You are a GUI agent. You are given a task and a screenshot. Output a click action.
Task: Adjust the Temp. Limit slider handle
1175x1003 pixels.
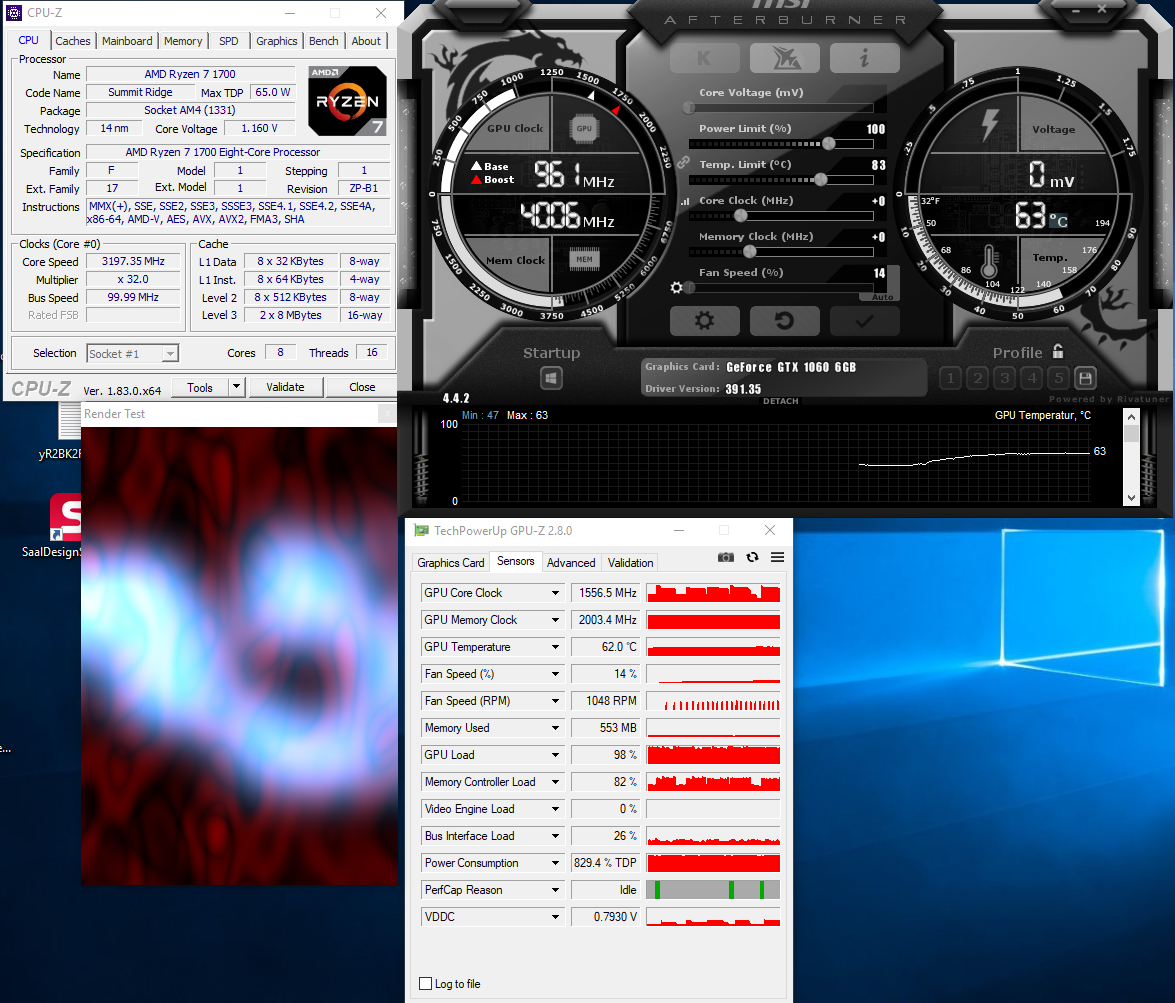click(x=821, y=179)
